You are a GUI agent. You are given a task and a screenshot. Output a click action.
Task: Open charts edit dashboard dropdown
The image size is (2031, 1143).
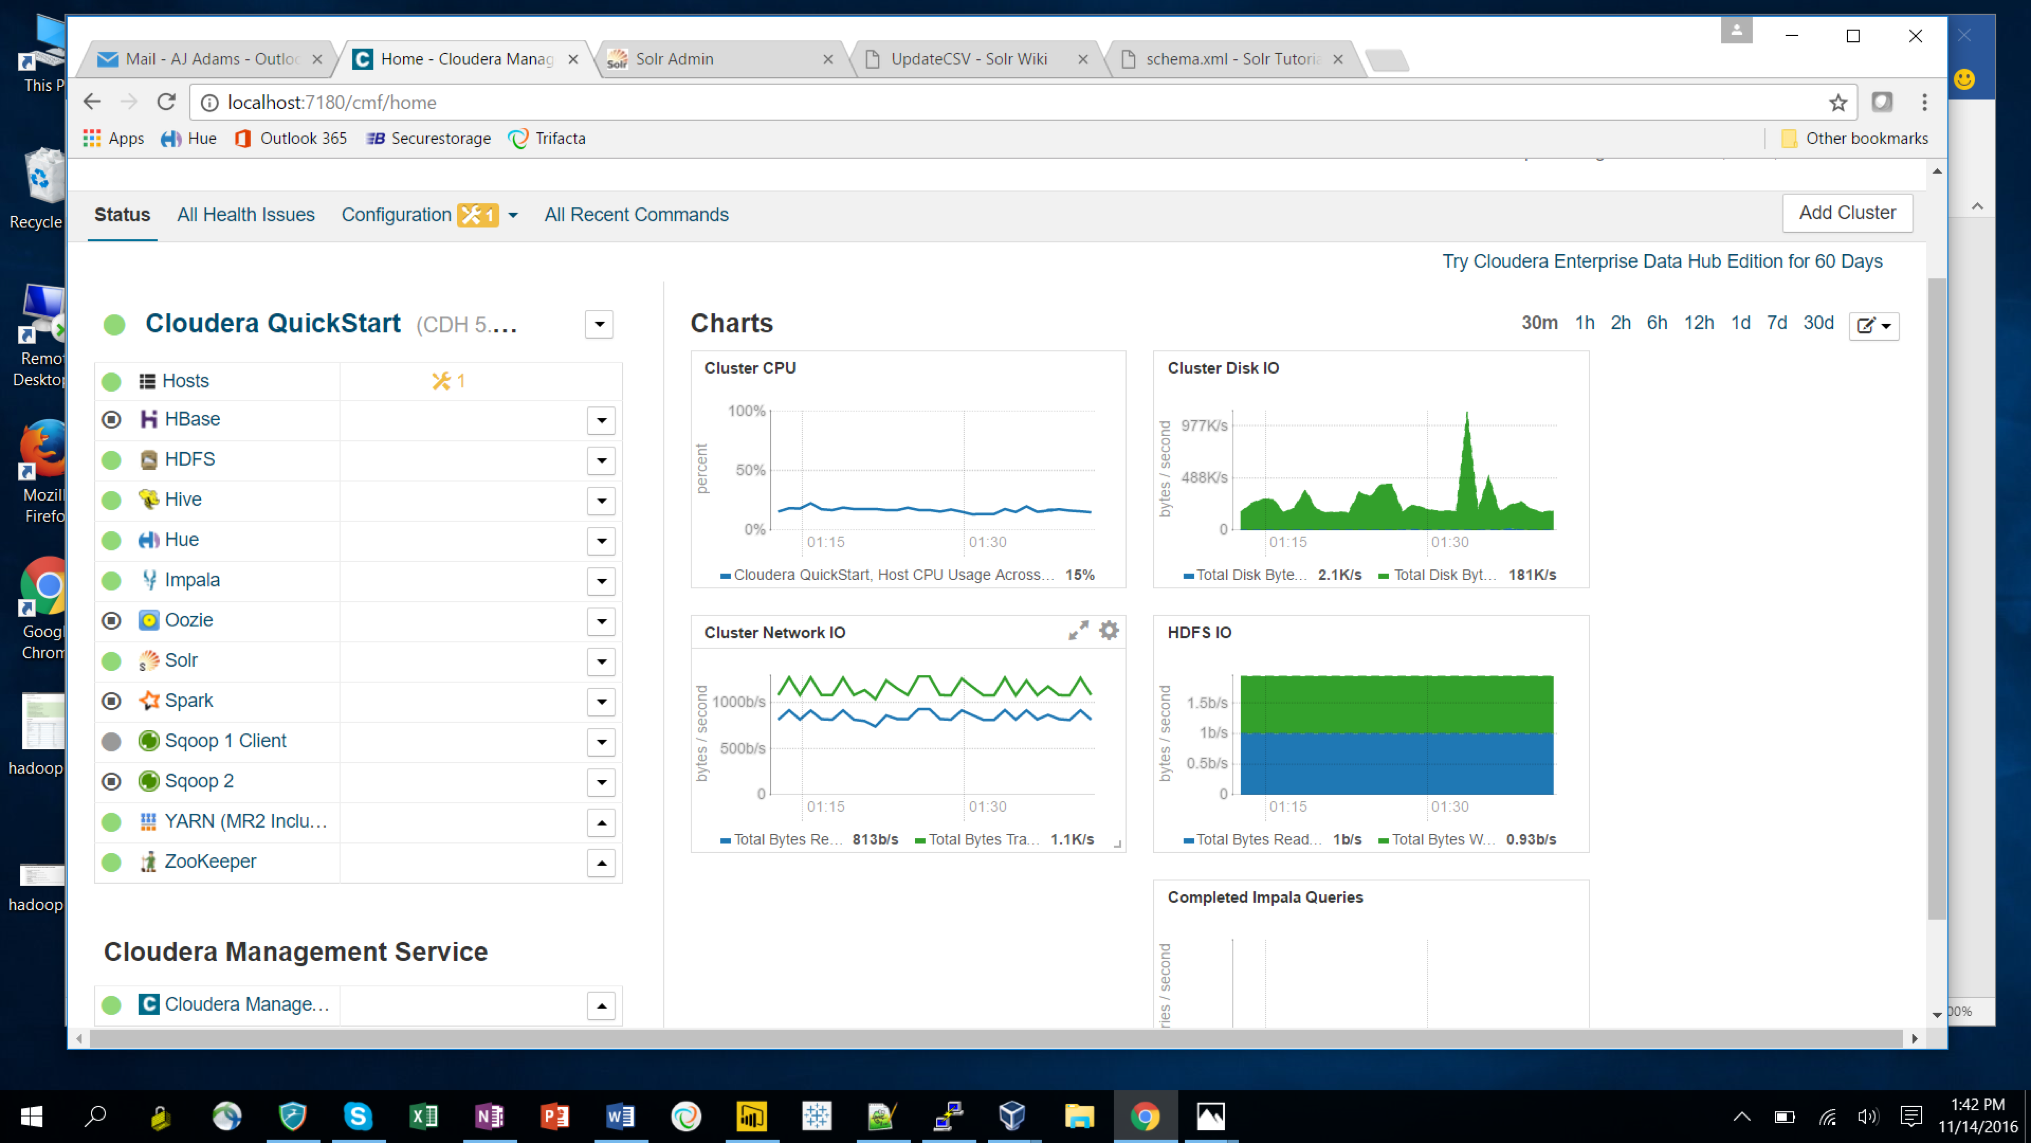point(1874,325)
